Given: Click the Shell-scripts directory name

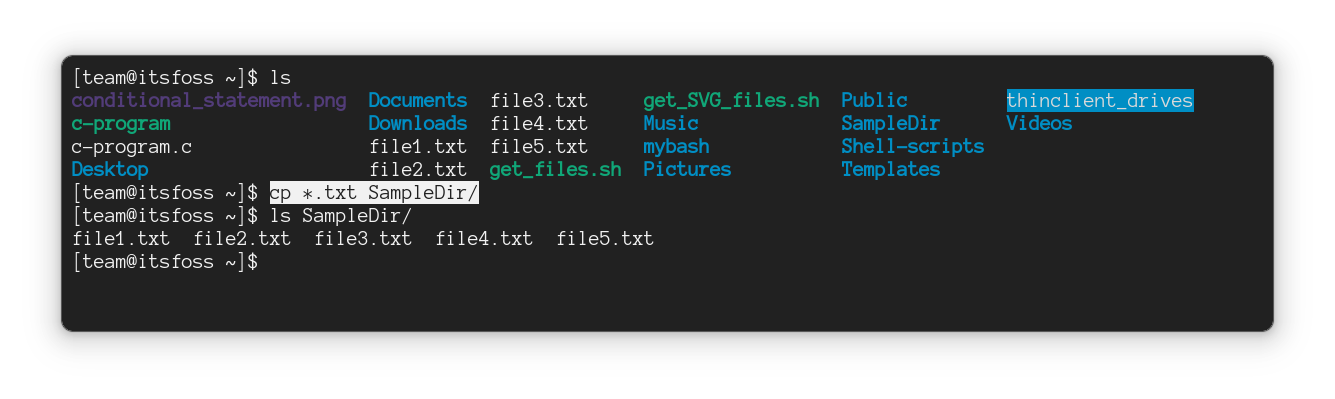Looking at the screenshot, I should click(x=912, y=147).
